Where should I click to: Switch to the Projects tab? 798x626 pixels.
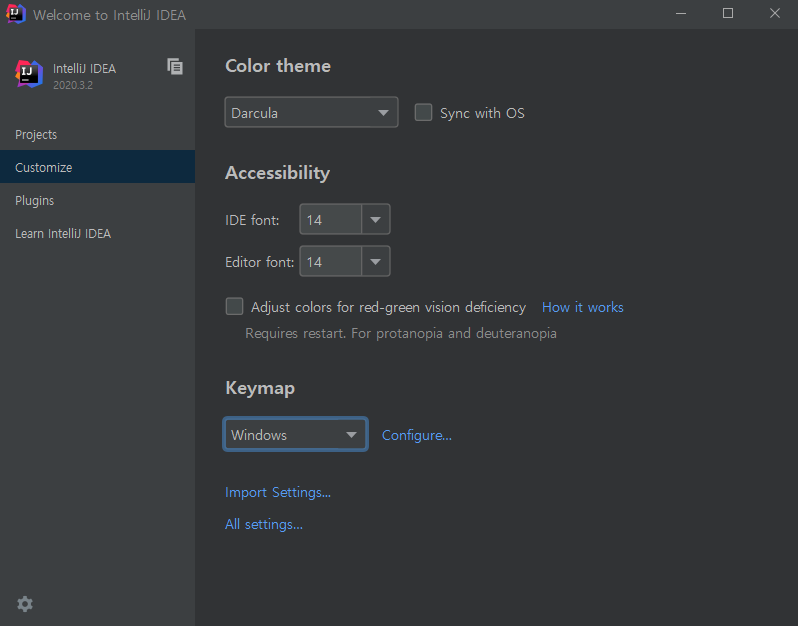[97, 134]
